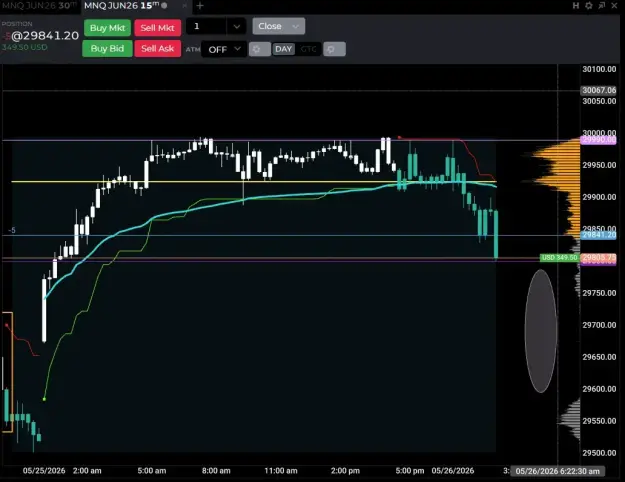The width and height of the screenshot is (625, 482).
Task: Open the Close position dropdown
Action: (x=279, y=26)
